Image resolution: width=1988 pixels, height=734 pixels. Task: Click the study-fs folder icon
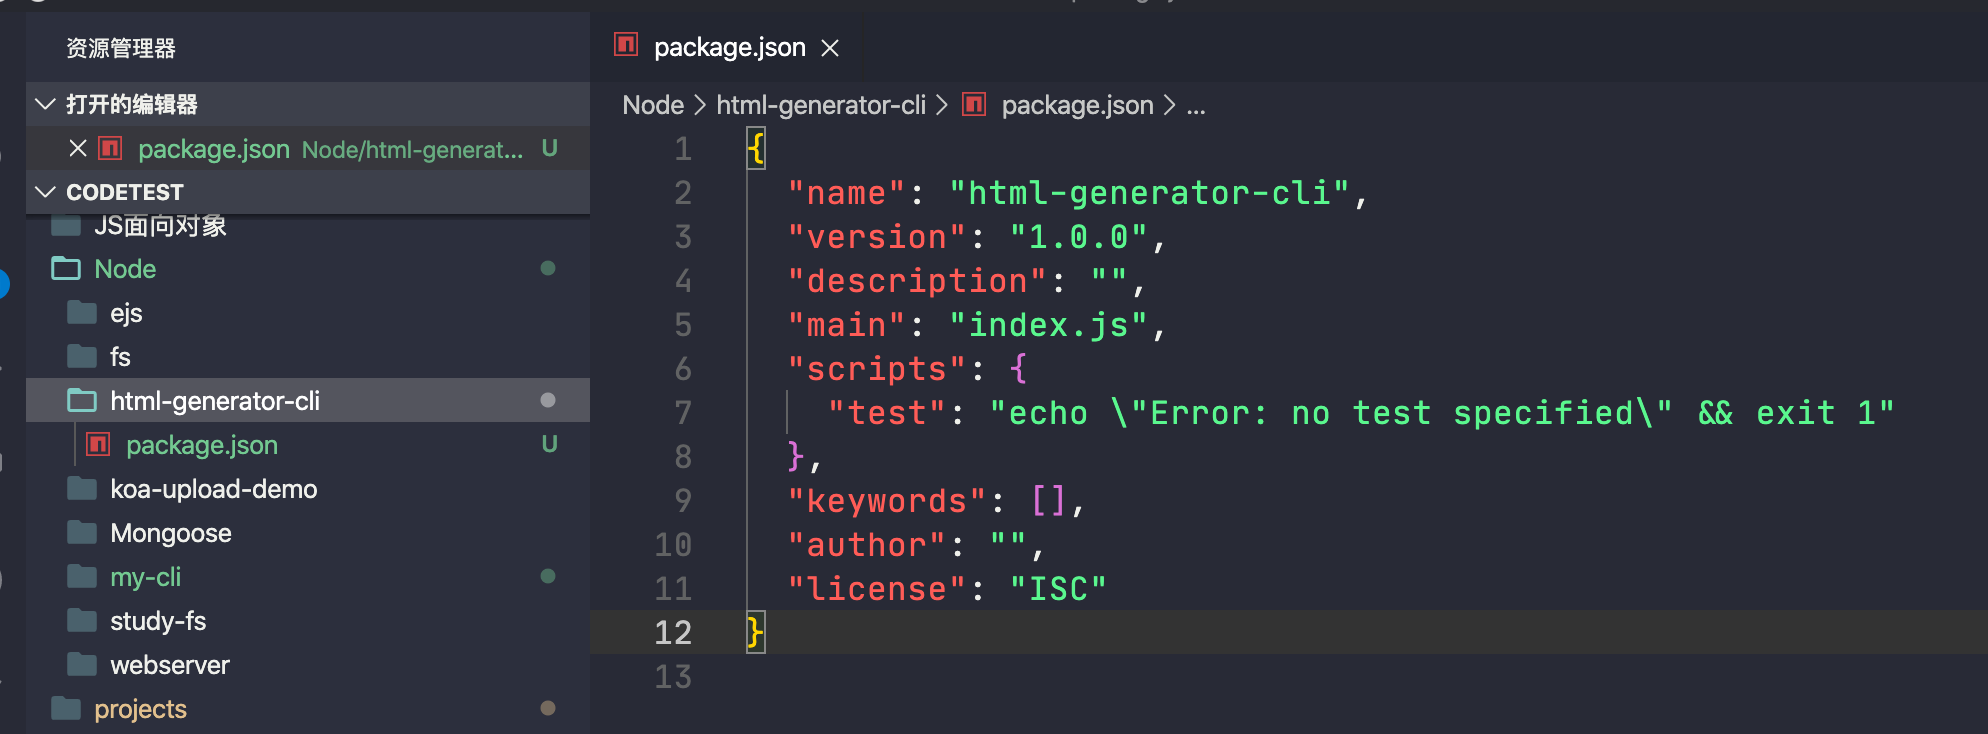click(82, 621)
